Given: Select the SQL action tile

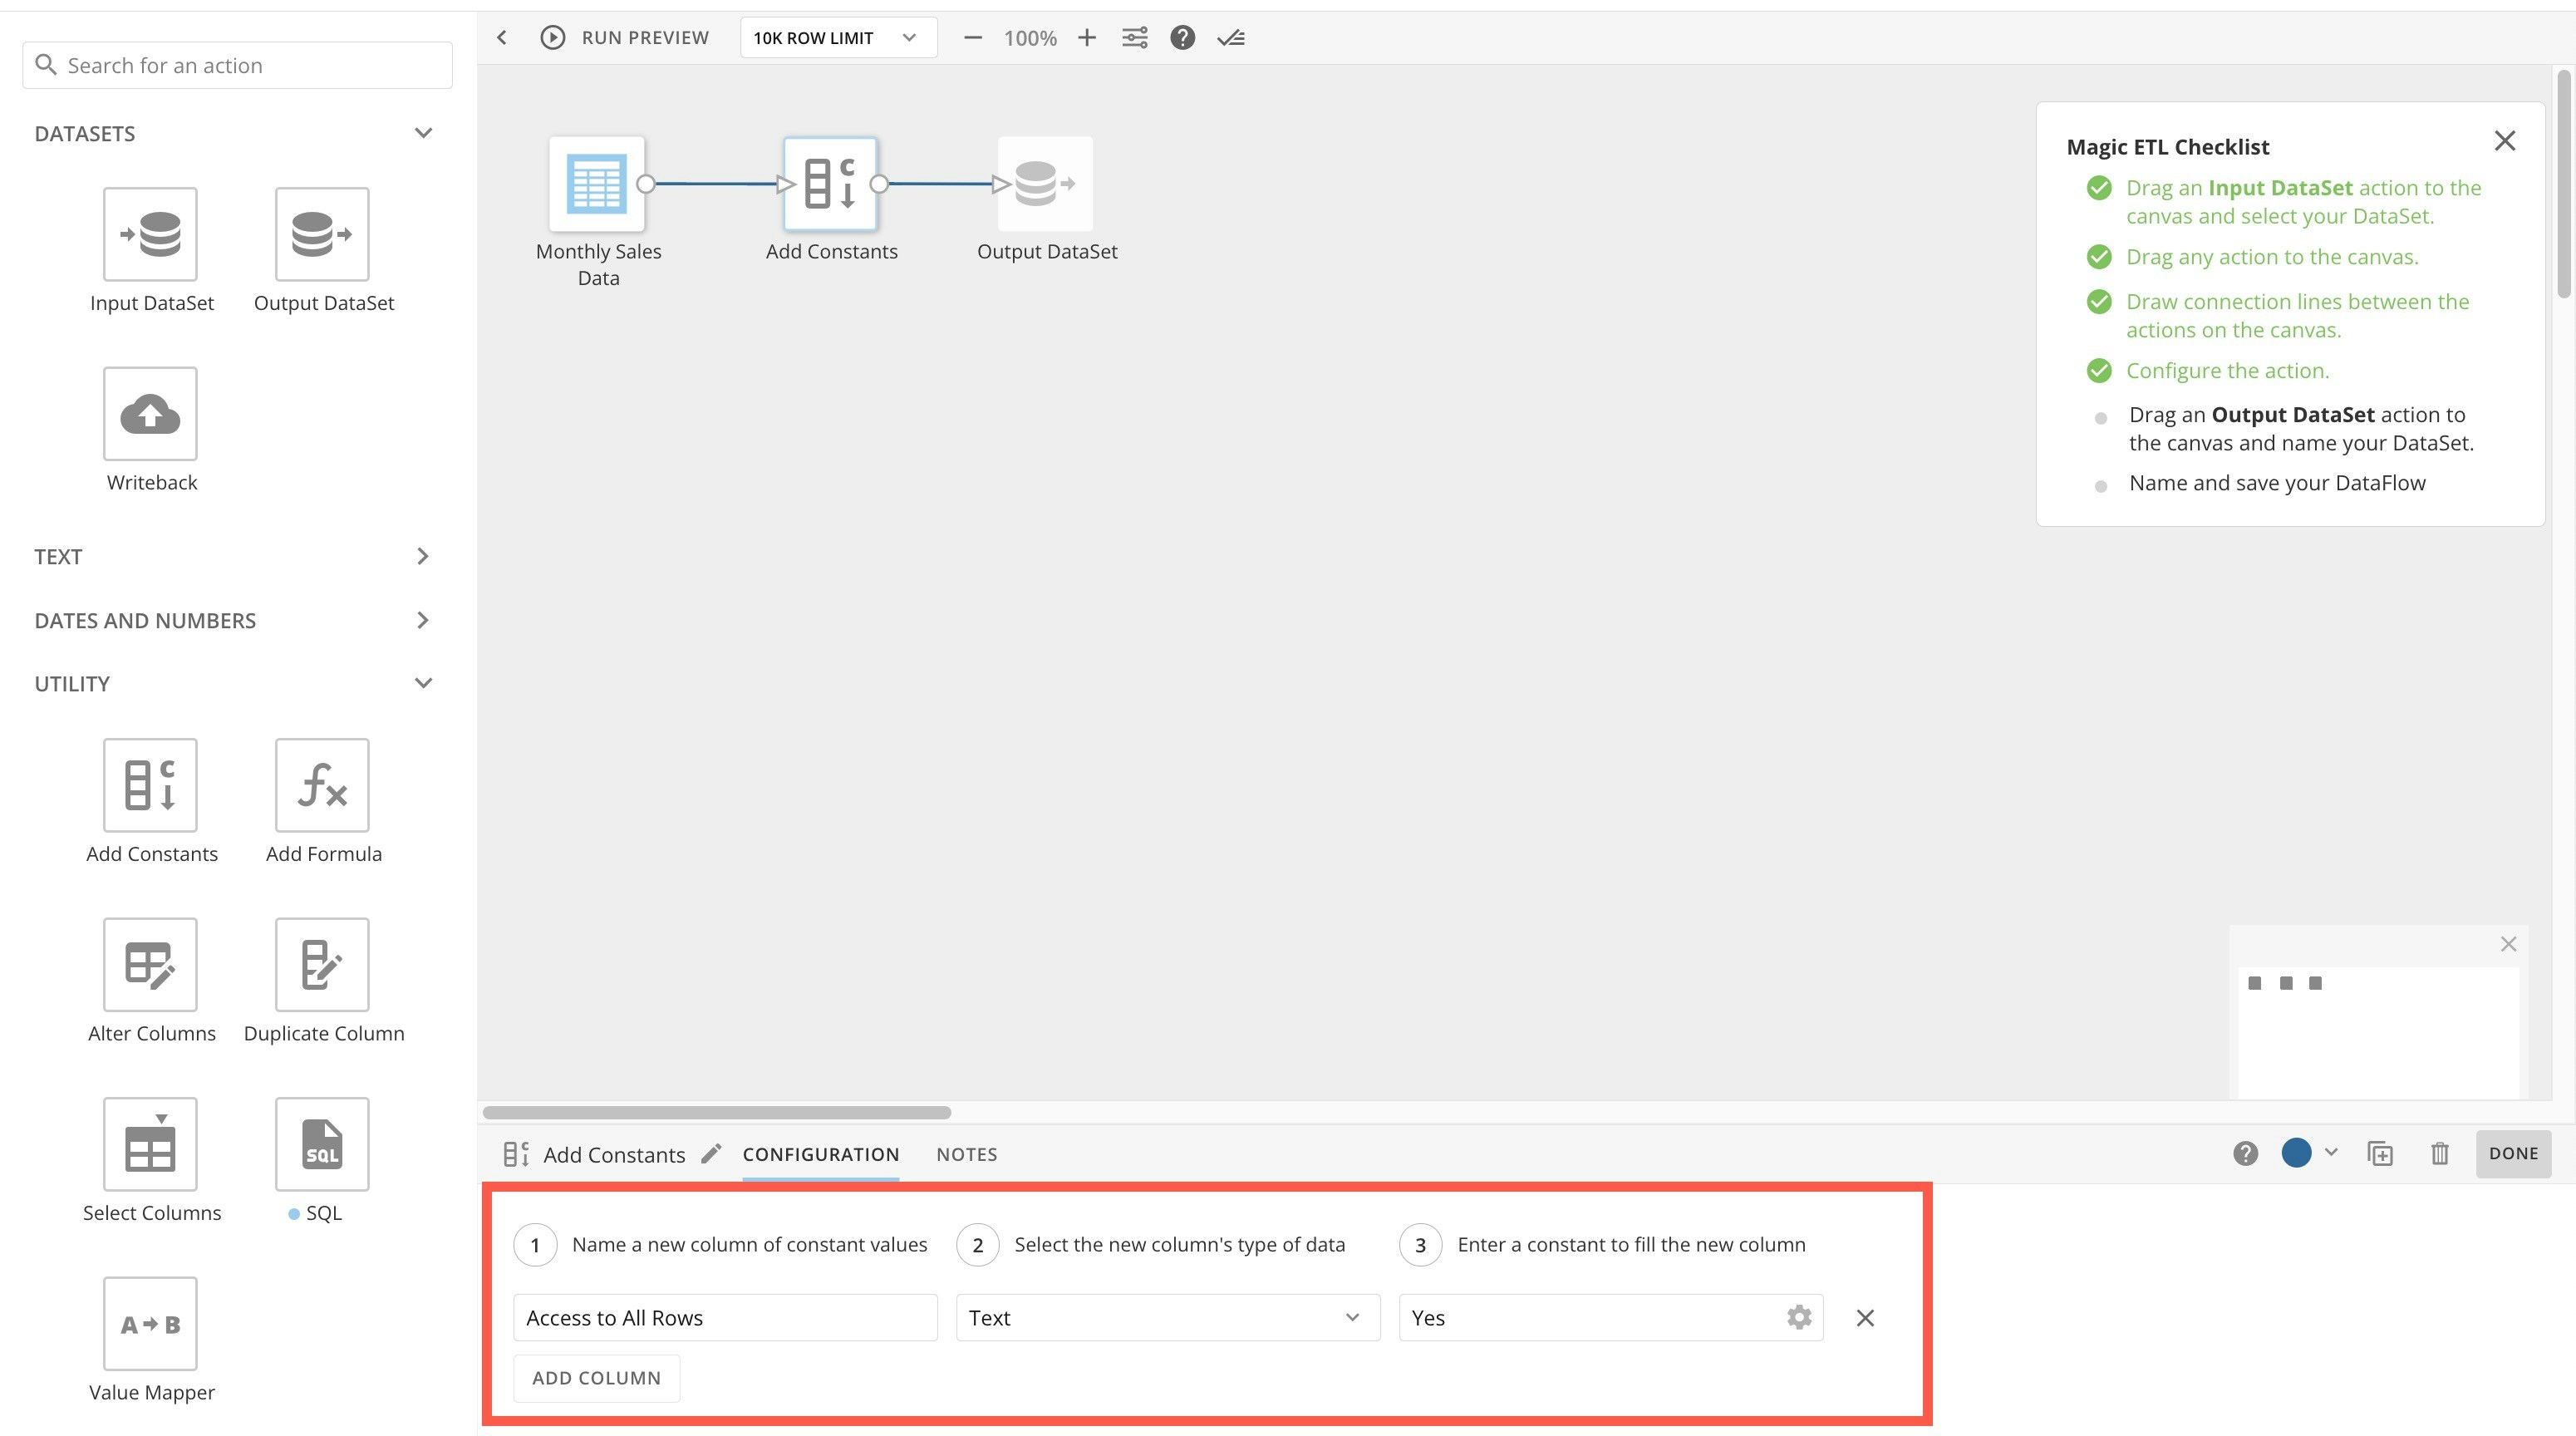Looking at the screenshot, I should (322, 1144).
